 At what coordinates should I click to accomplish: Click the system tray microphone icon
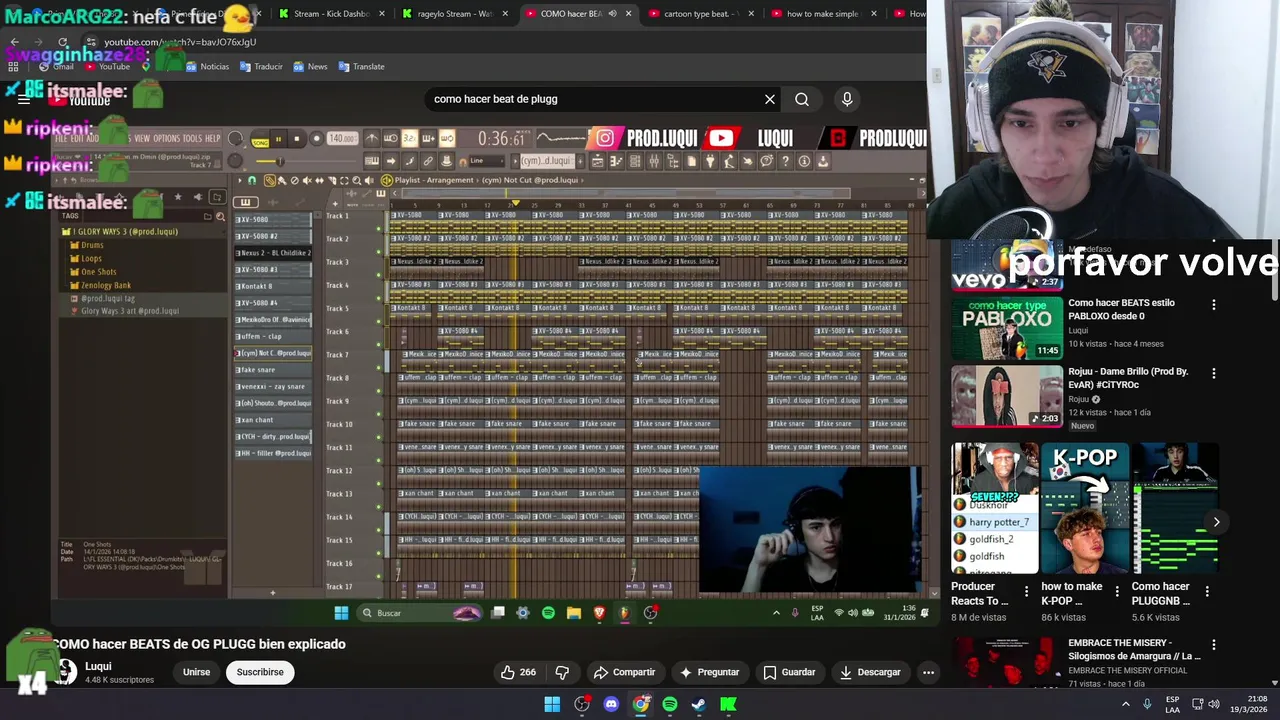coord(1147,704)
